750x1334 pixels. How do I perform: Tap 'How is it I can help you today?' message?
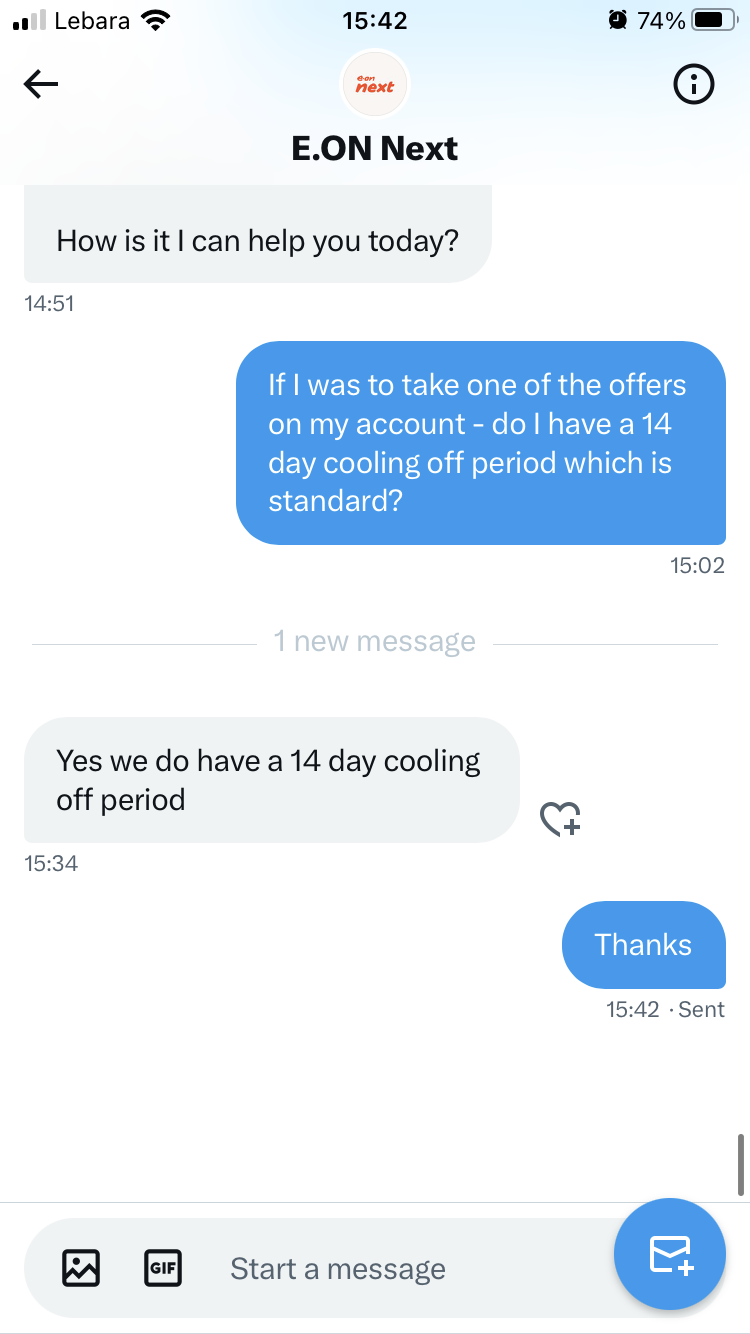click(257, 240)
